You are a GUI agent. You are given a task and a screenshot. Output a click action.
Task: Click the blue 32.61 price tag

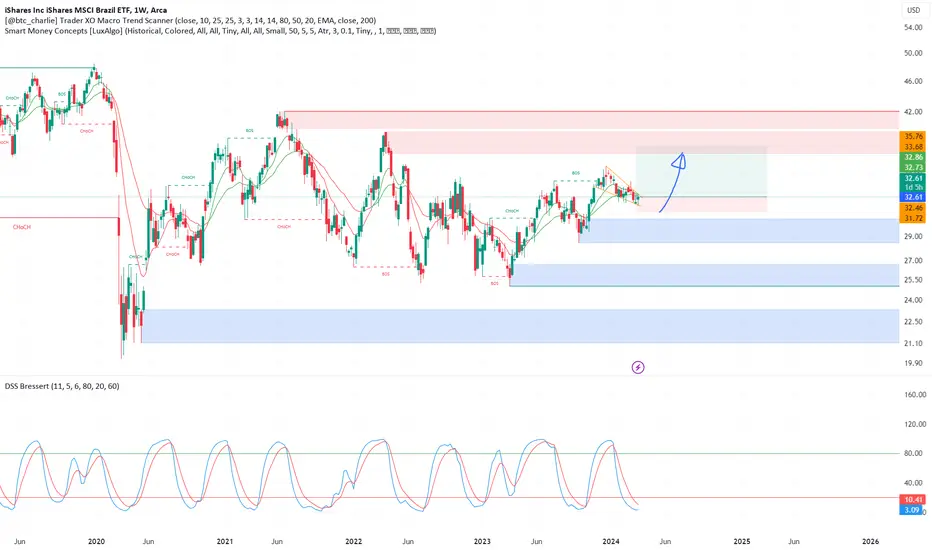(x=914, y=197)
